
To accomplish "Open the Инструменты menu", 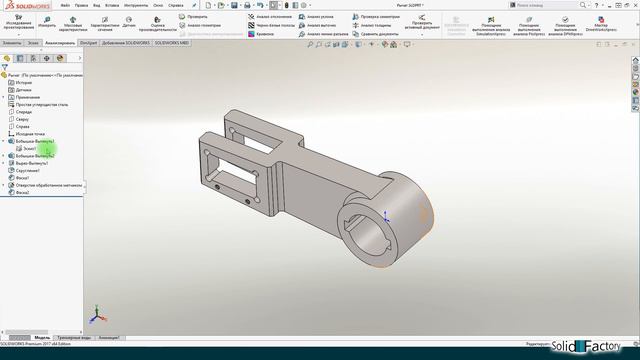I will 136,5.
